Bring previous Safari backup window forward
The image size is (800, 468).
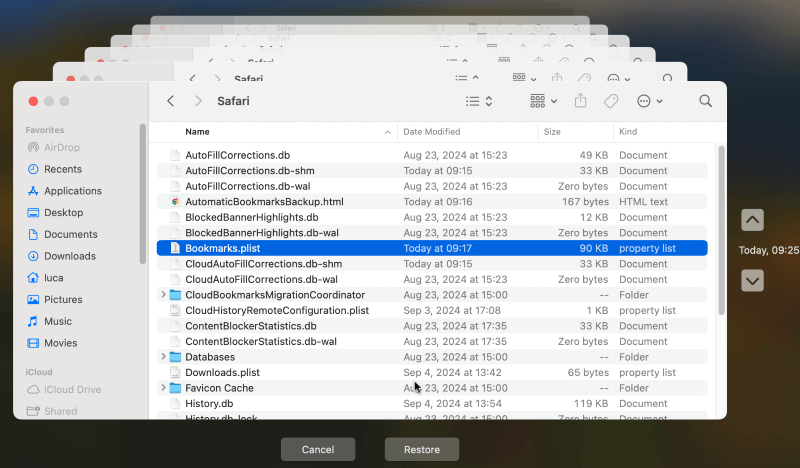click(x=370, y=71)
